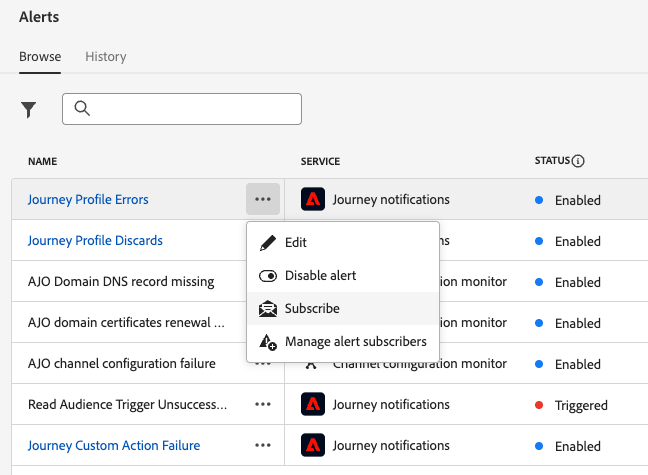Click the pencil icon next to Edit
This screenshot has height=475, width=648.
(x=267, y=242)
